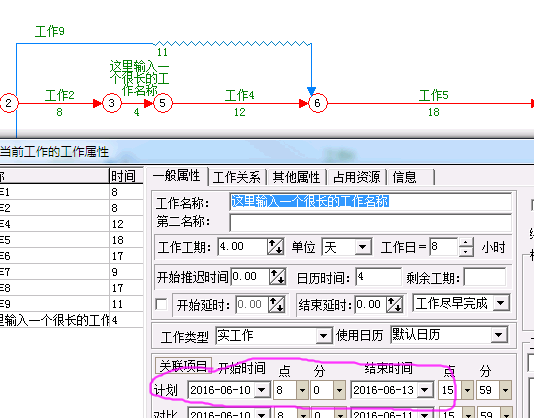The width and height of the screenshot is (534, 418).
Task: Open the 其他属性 tab
Action: tap(296, 177)
